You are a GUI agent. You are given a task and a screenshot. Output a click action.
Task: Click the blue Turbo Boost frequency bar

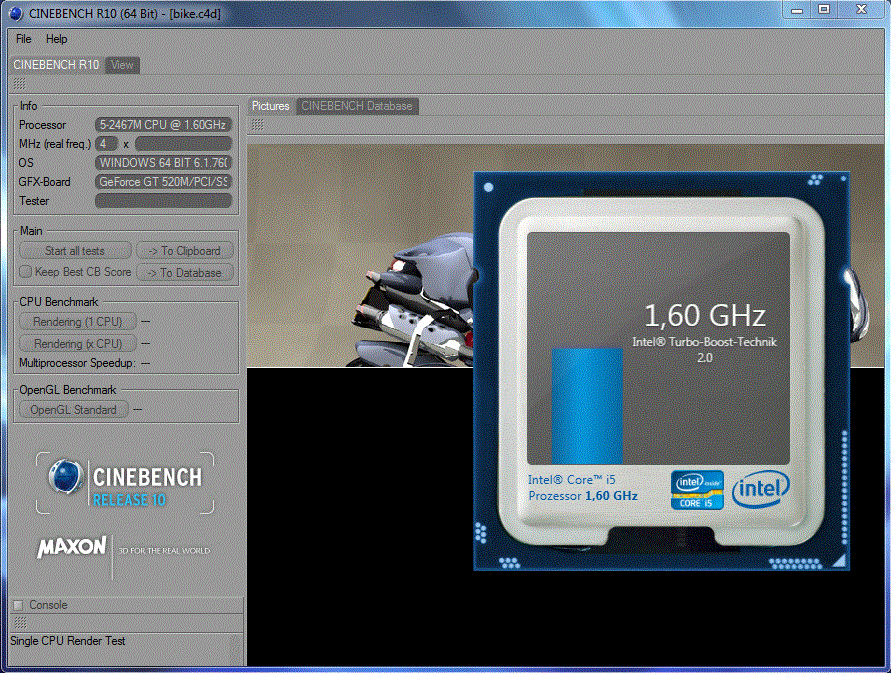pyautogui.click(x=587, y=405)
